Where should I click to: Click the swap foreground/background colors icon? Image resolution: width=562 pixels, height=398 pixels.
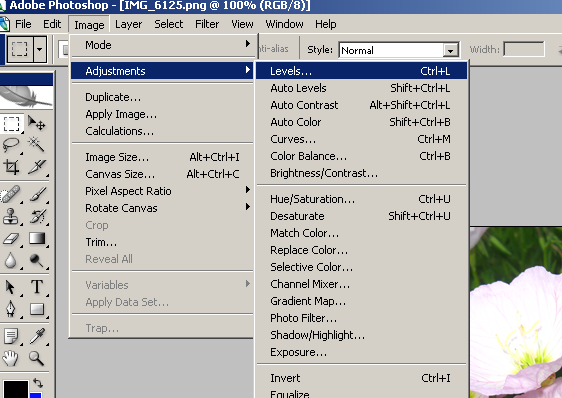38,383
